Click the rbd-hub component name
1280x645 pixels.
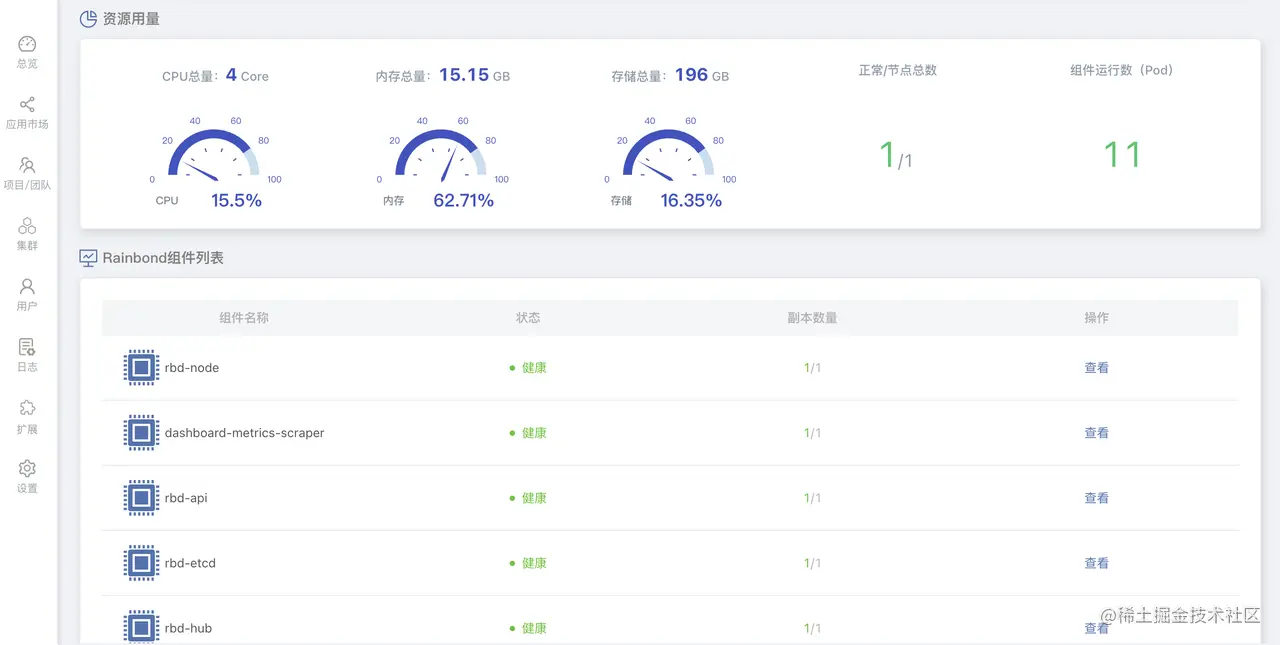188,628
